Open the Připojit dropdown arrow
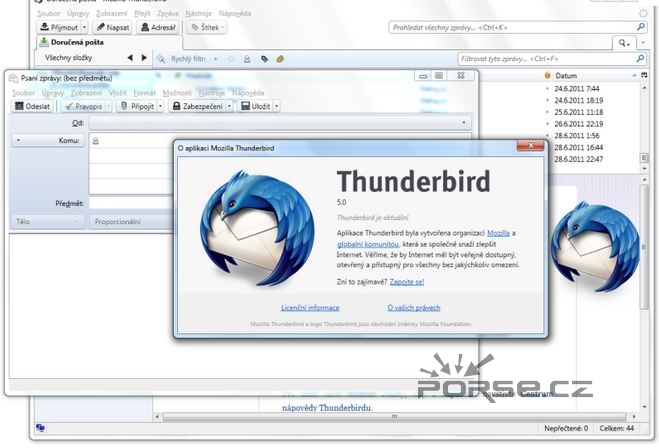Screen dimensions: 659x448 [x=161, y=106]
